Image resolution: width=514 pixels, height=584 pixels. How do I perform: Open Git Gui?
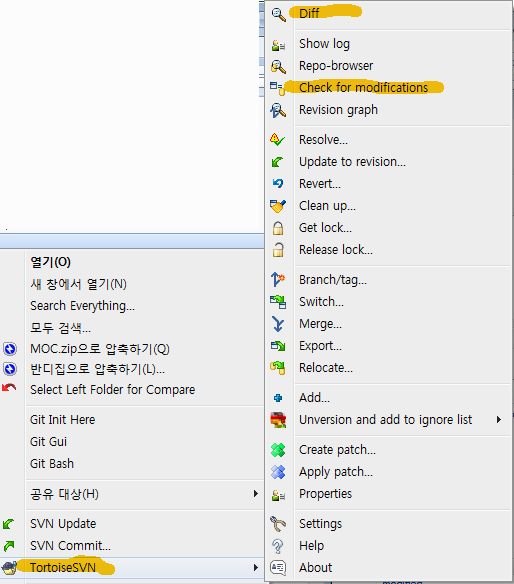pyautogui.click(x=48, y=442)
